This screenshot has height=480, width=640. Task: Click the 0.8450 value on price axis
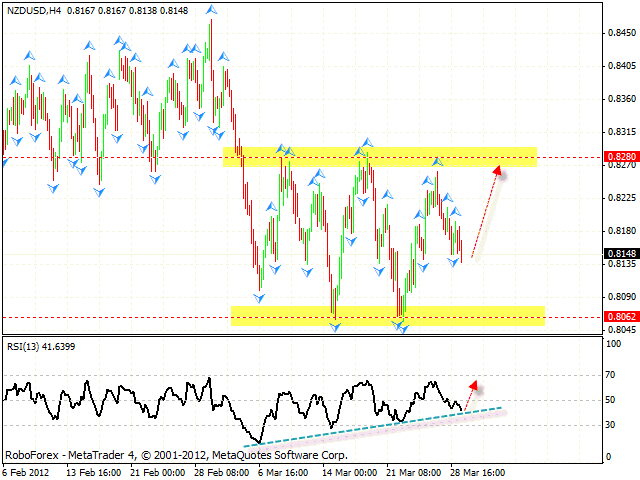click(621, 33)
